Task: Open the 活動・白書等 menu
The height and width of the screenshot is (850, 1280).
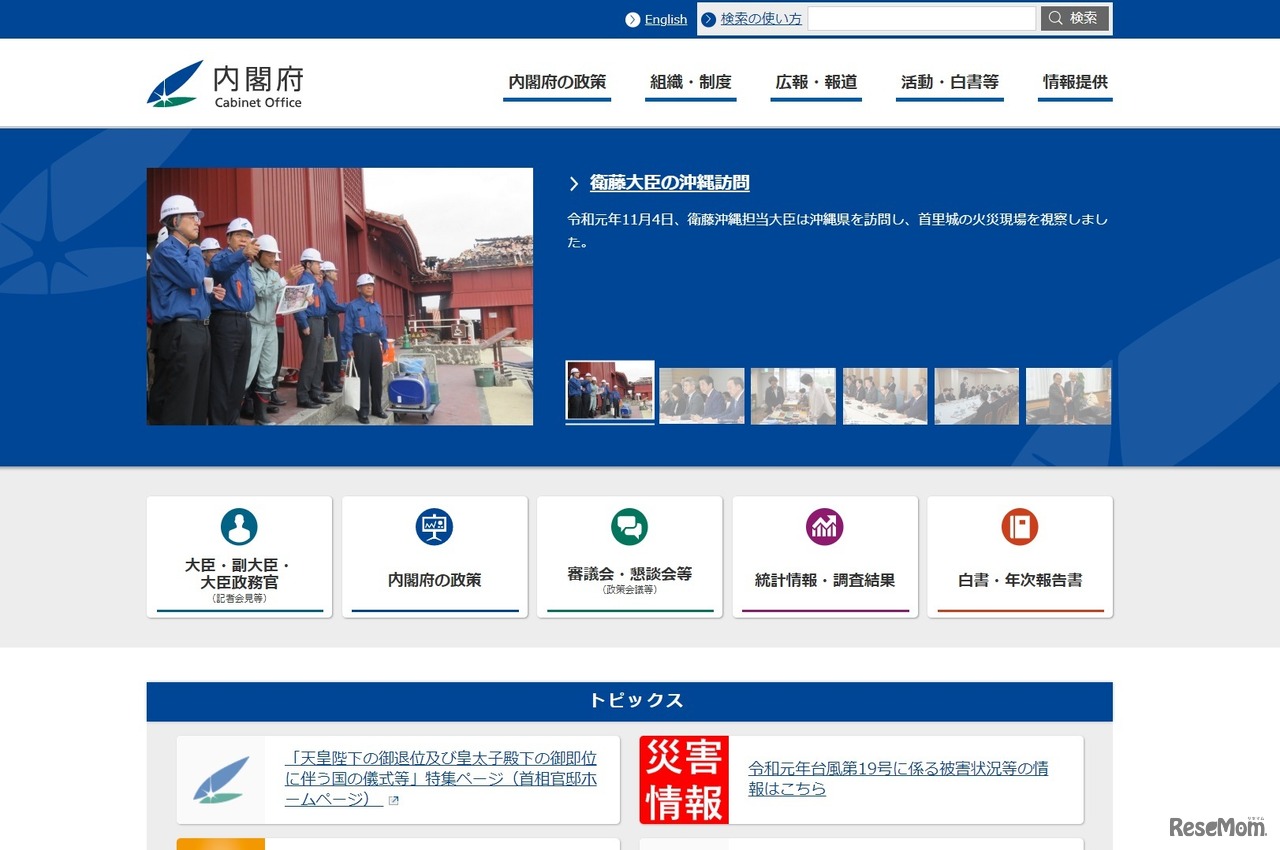Action: 949,83
